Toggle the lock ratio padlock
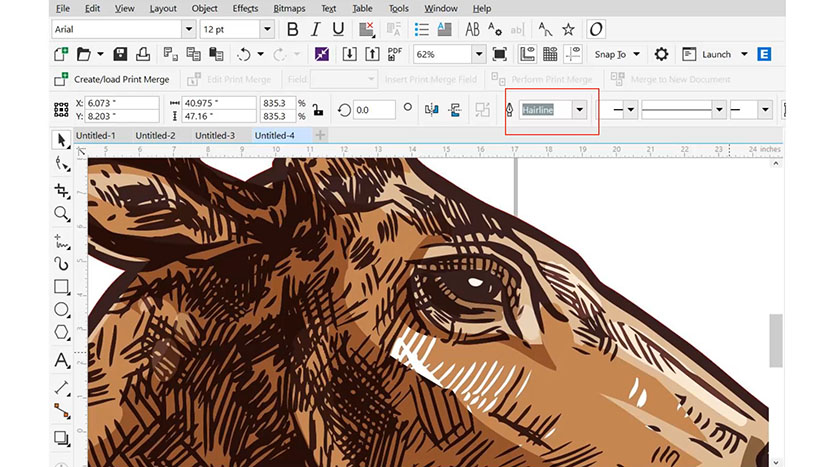This screenshot has width=830, height=467. pyautogui.click(x=317, y=110)
